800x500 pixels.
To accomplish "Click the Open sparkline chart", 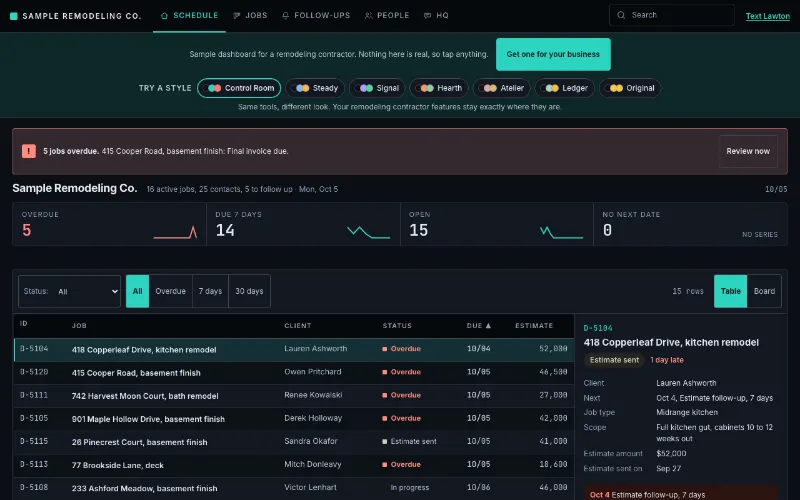I will (x=562, y=232).
